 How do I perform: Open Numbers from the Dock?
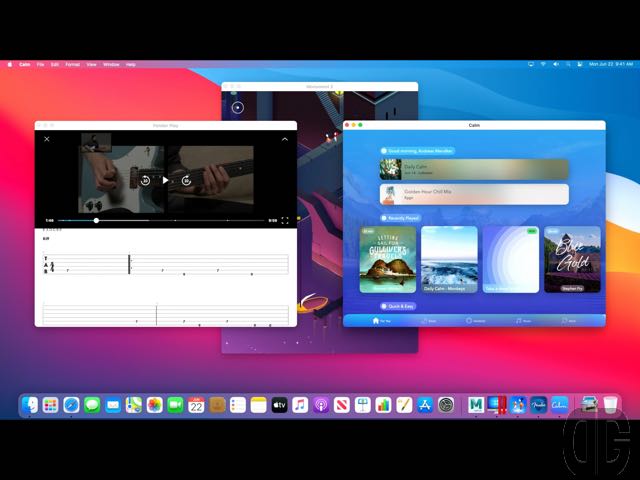click(x=384, y=405)
